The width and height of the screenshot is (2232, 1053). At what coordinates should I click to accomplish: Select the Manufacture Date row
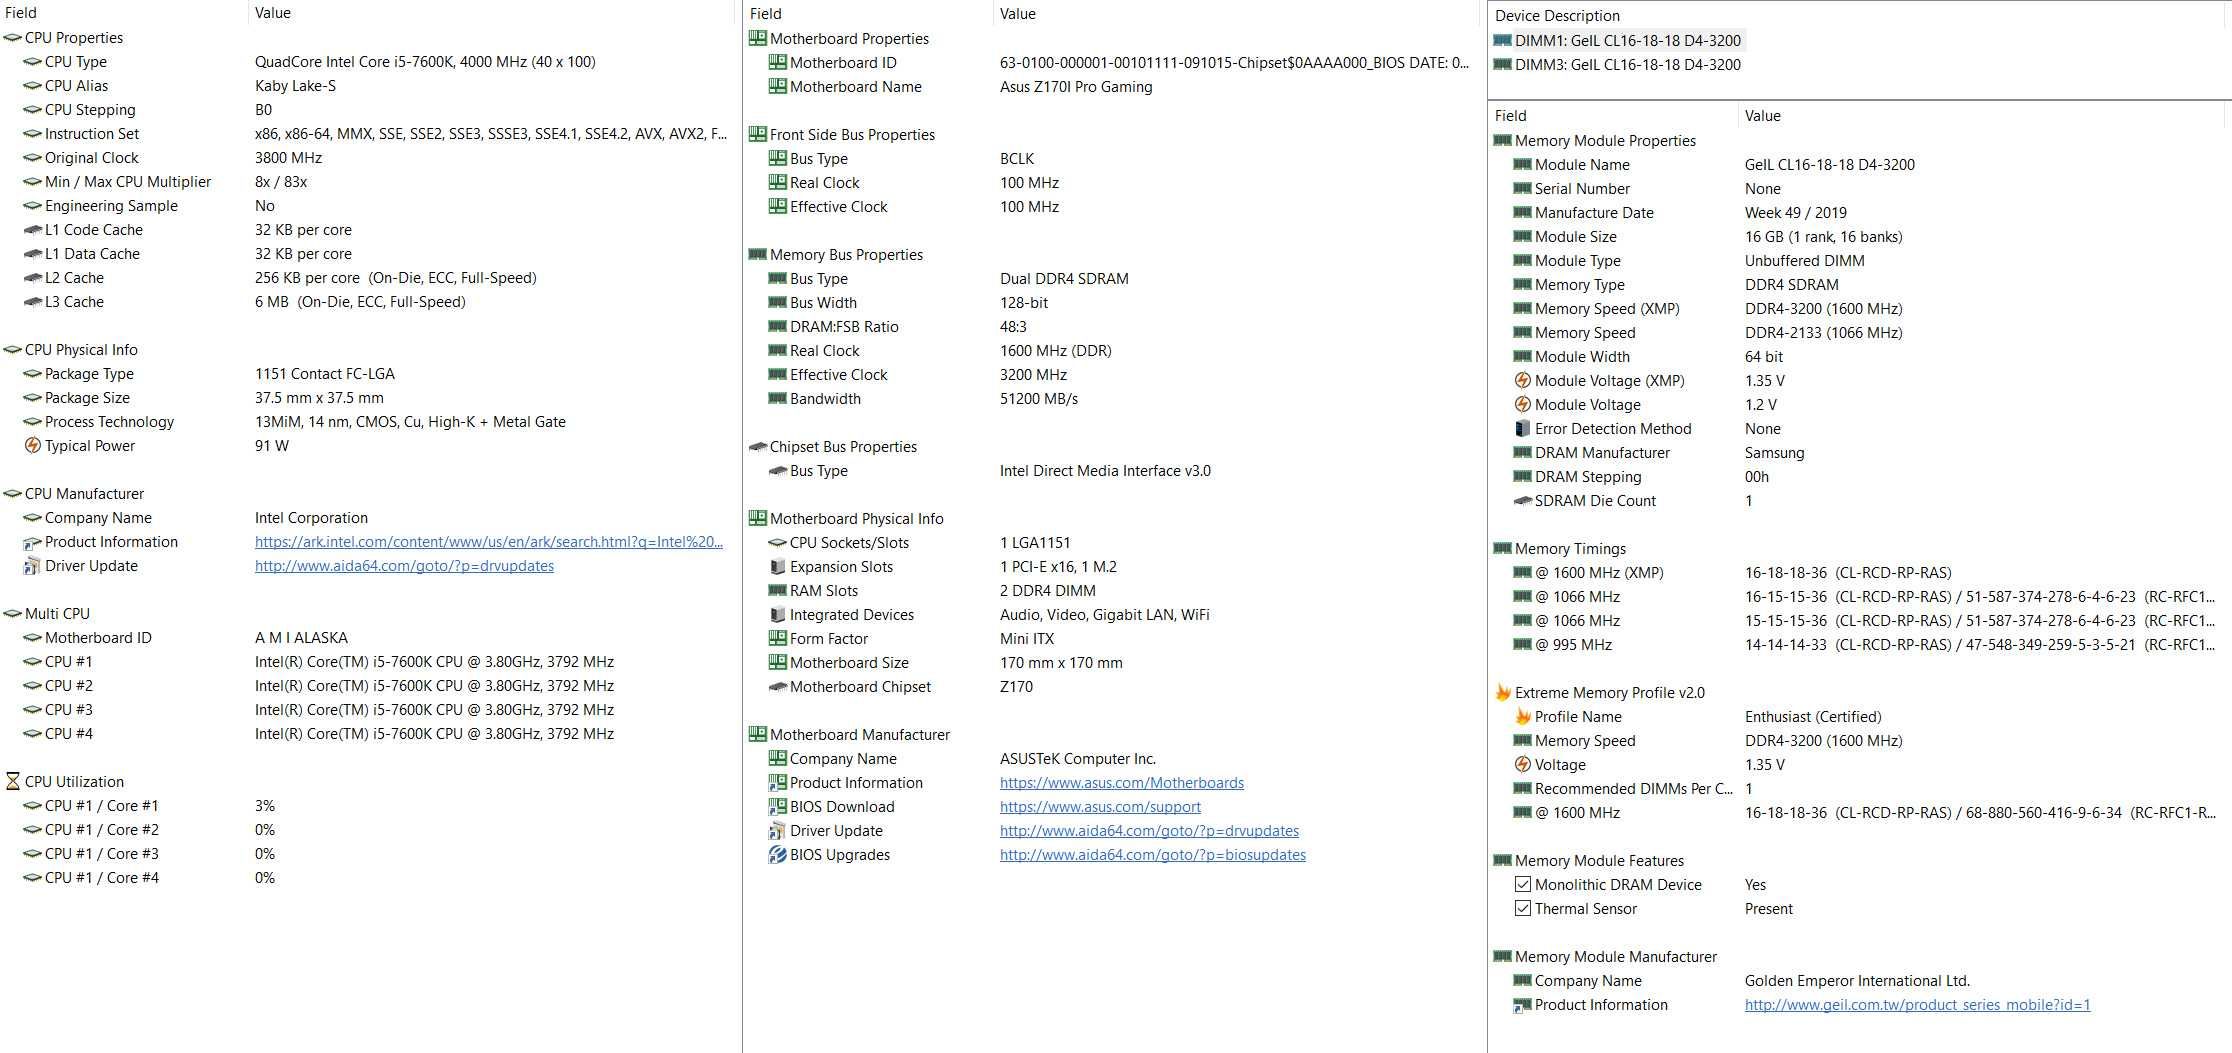tap(1860, 213)
